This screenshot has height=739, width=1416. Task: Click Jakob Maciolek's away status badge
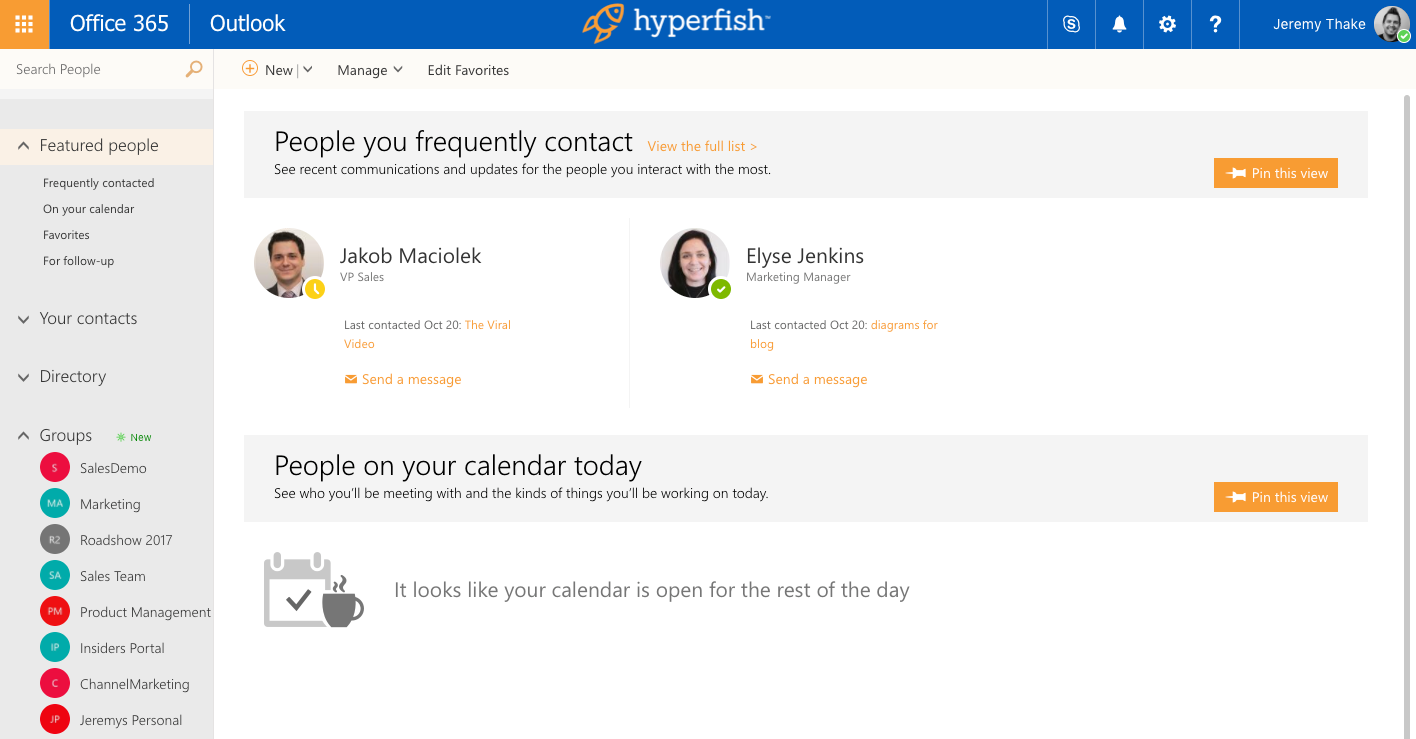[315, 289]
